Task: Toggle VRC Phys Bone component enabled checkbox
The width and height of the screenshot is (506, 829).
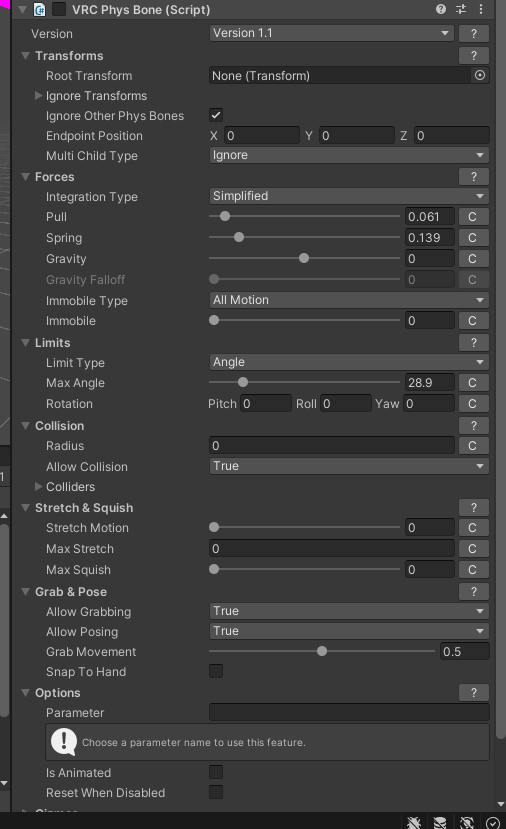Action: tap(59, 10)
